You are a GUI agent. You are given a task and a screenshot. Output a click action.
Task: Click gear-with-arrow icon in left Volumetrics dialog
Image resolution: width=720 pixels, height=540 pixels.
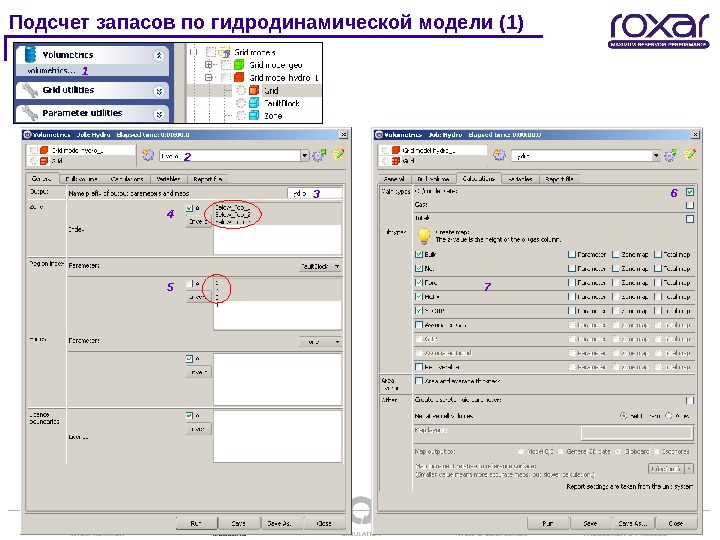[319, 155]
